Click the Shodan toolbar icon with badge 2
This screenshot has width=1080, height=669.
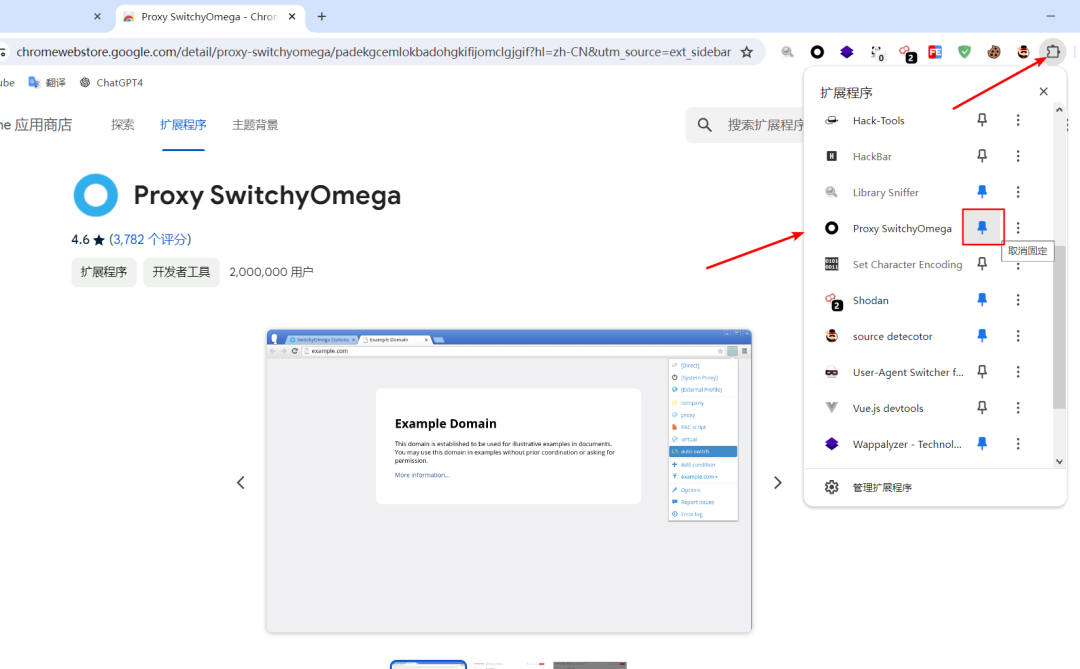tap(906, 52)
